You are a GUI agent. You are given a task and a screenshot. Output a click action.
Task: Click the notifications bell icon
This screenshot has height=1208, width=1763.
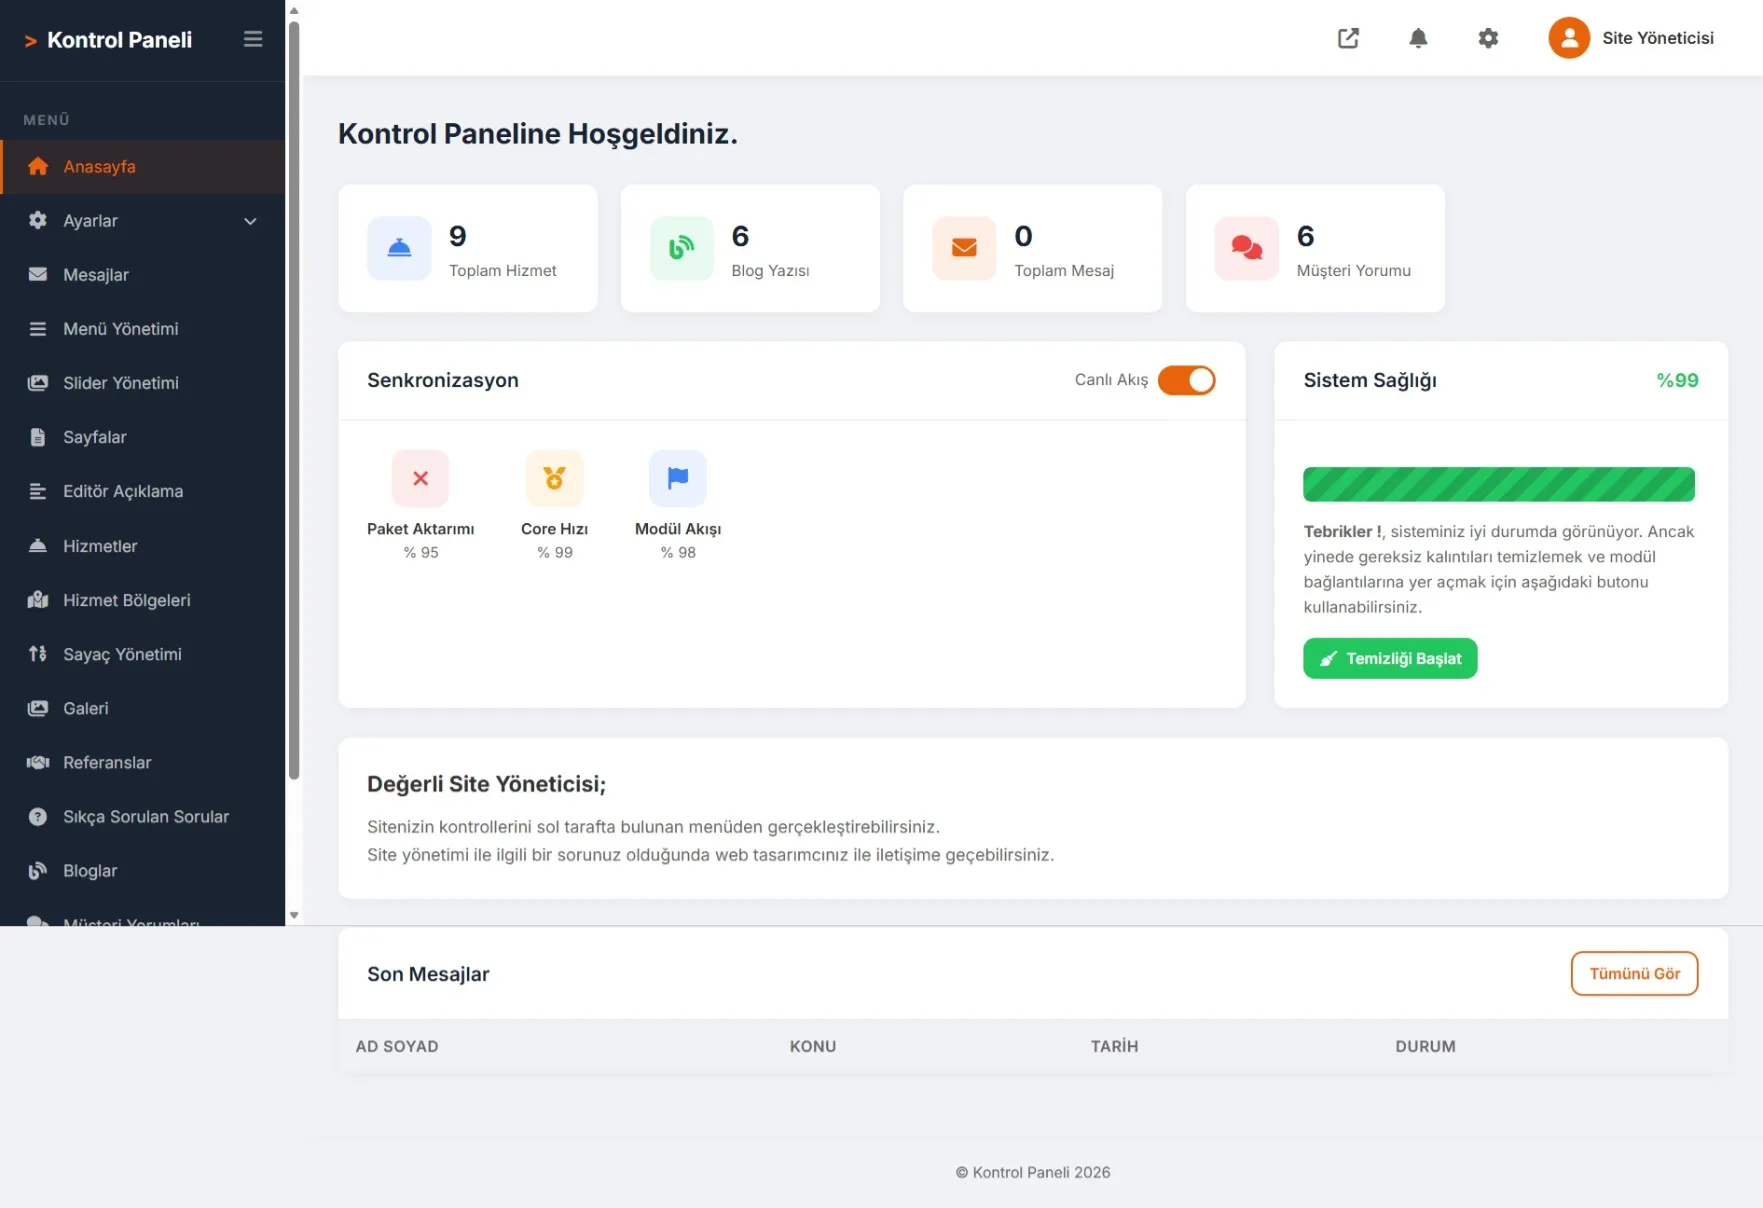(1418, 38)
